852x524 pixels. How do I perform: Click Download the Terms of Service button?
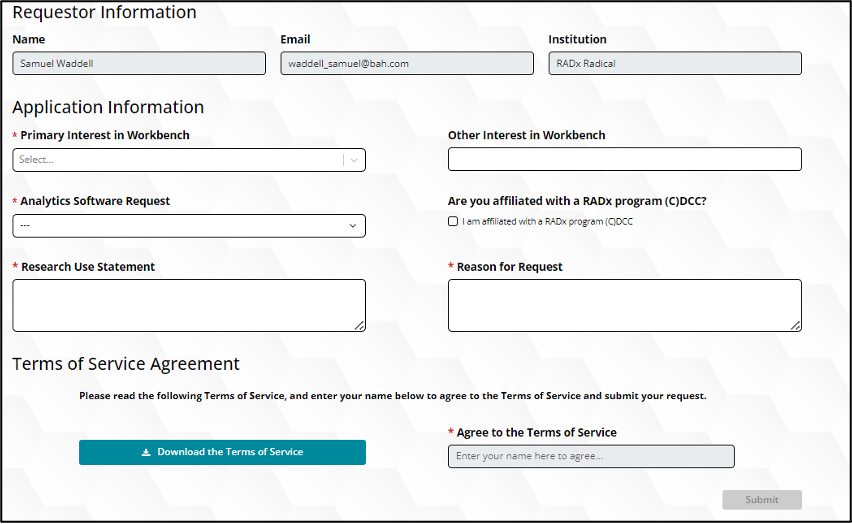point(222,452)
